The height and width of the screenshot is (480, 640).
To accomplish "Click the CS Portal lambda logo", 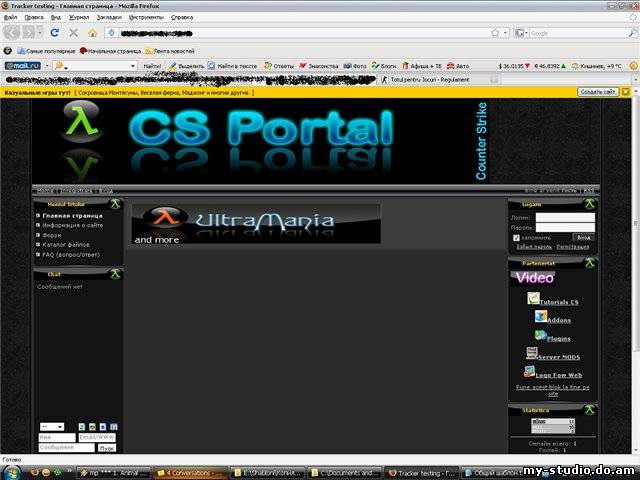I will (x=81, y=121).
